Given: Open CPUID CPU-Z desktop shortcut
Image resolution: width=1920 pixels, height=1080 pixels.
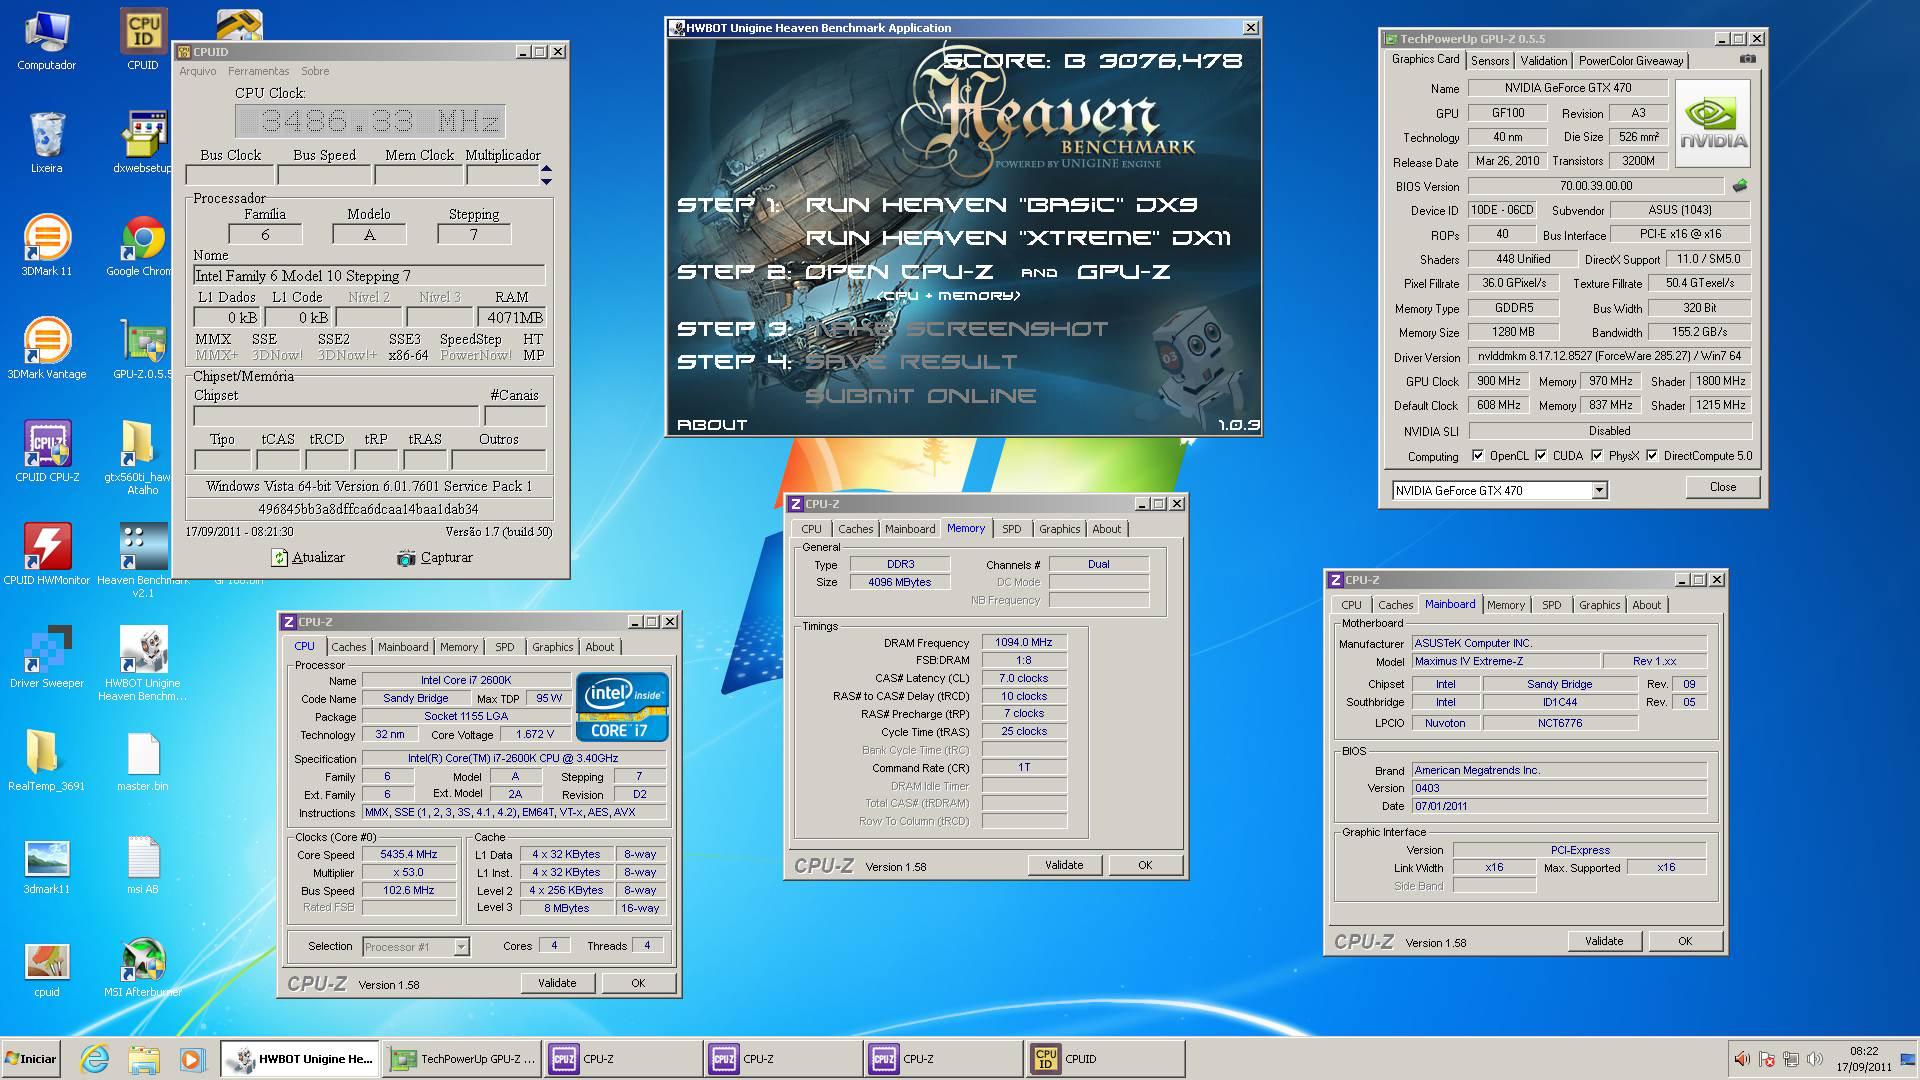Looking at the screenshot, I should 46,452.
